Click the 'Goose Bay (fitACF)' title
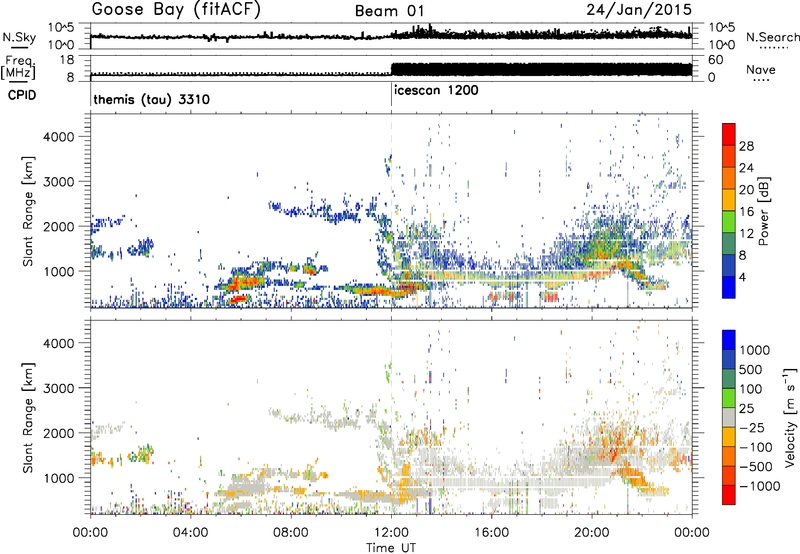Viewport: 800px width, 554px height. pos(176,10)
